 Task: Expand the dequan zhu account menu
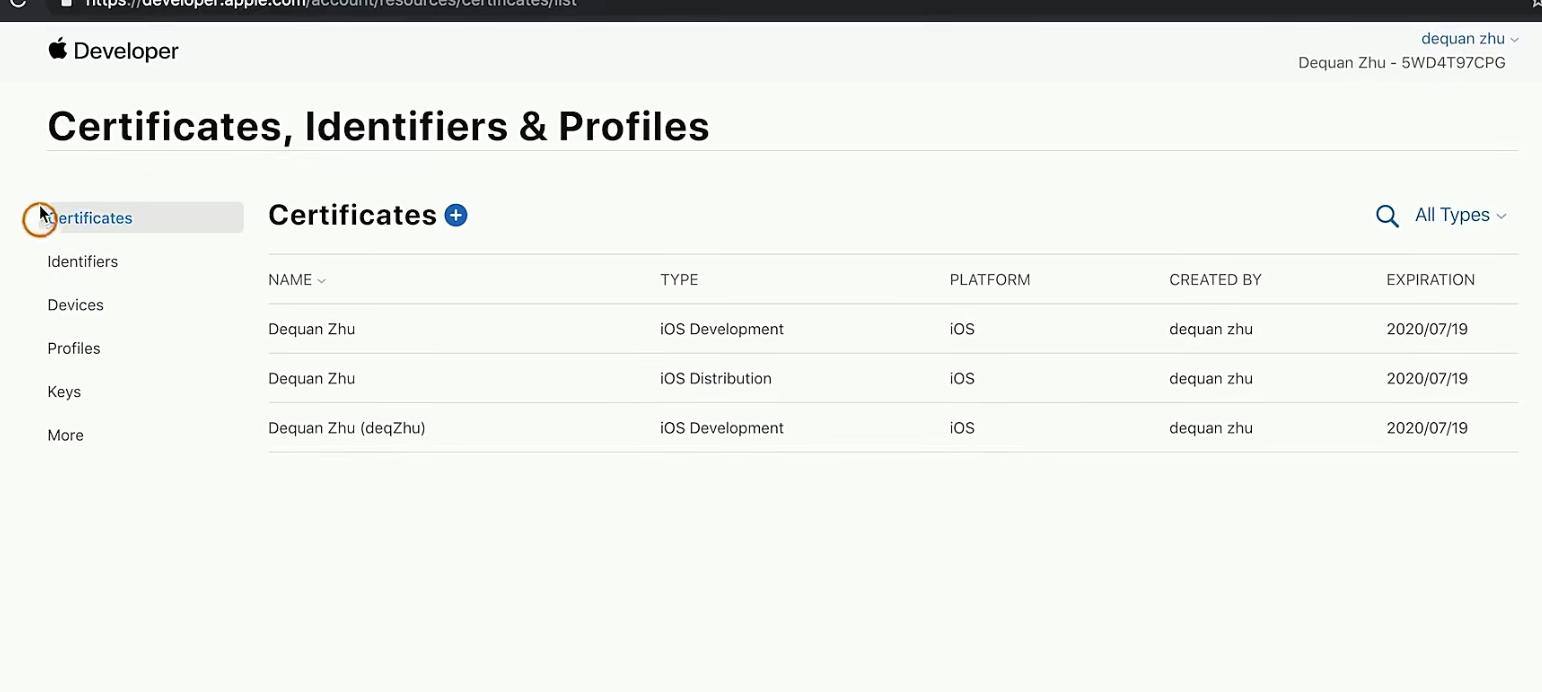[x=1469, y=39]
